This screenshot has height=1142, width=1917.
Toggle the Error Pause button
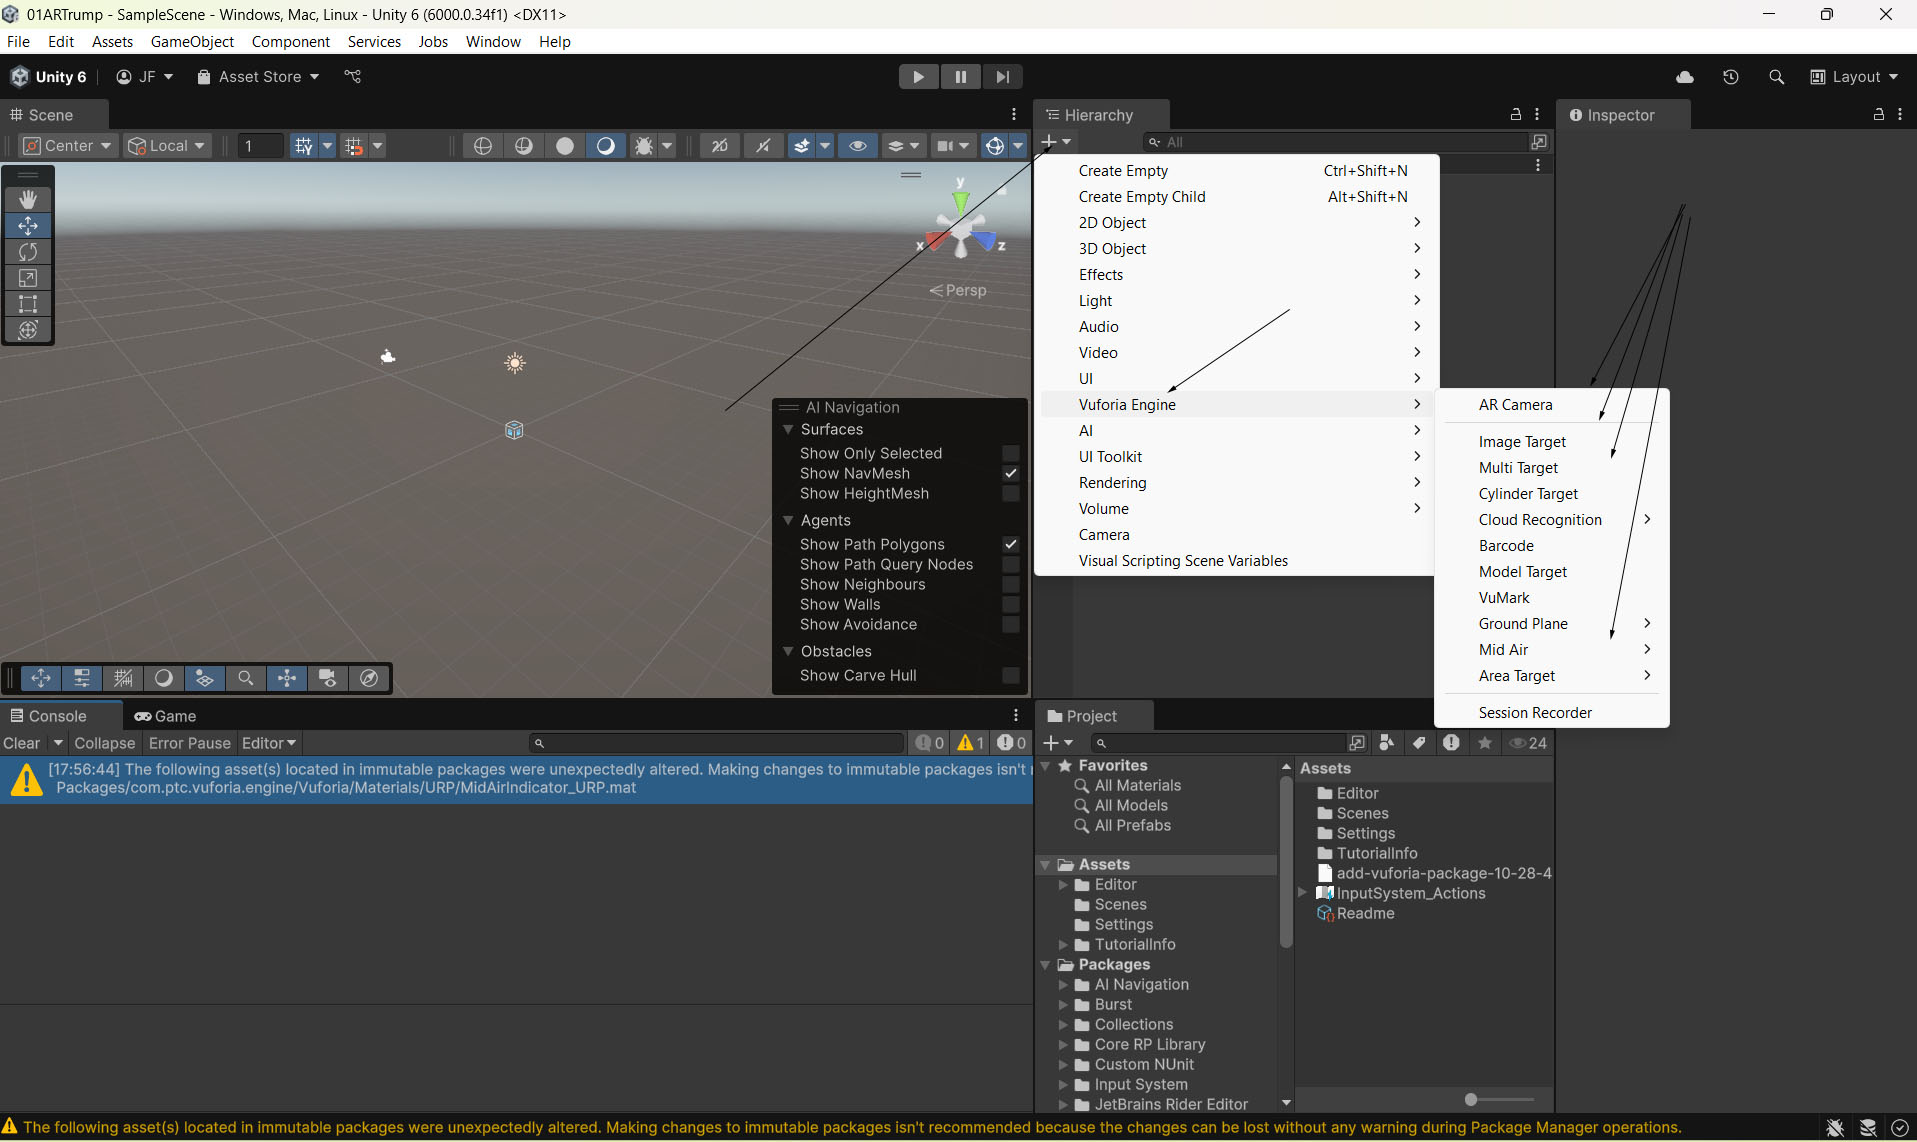pos(189,743)
